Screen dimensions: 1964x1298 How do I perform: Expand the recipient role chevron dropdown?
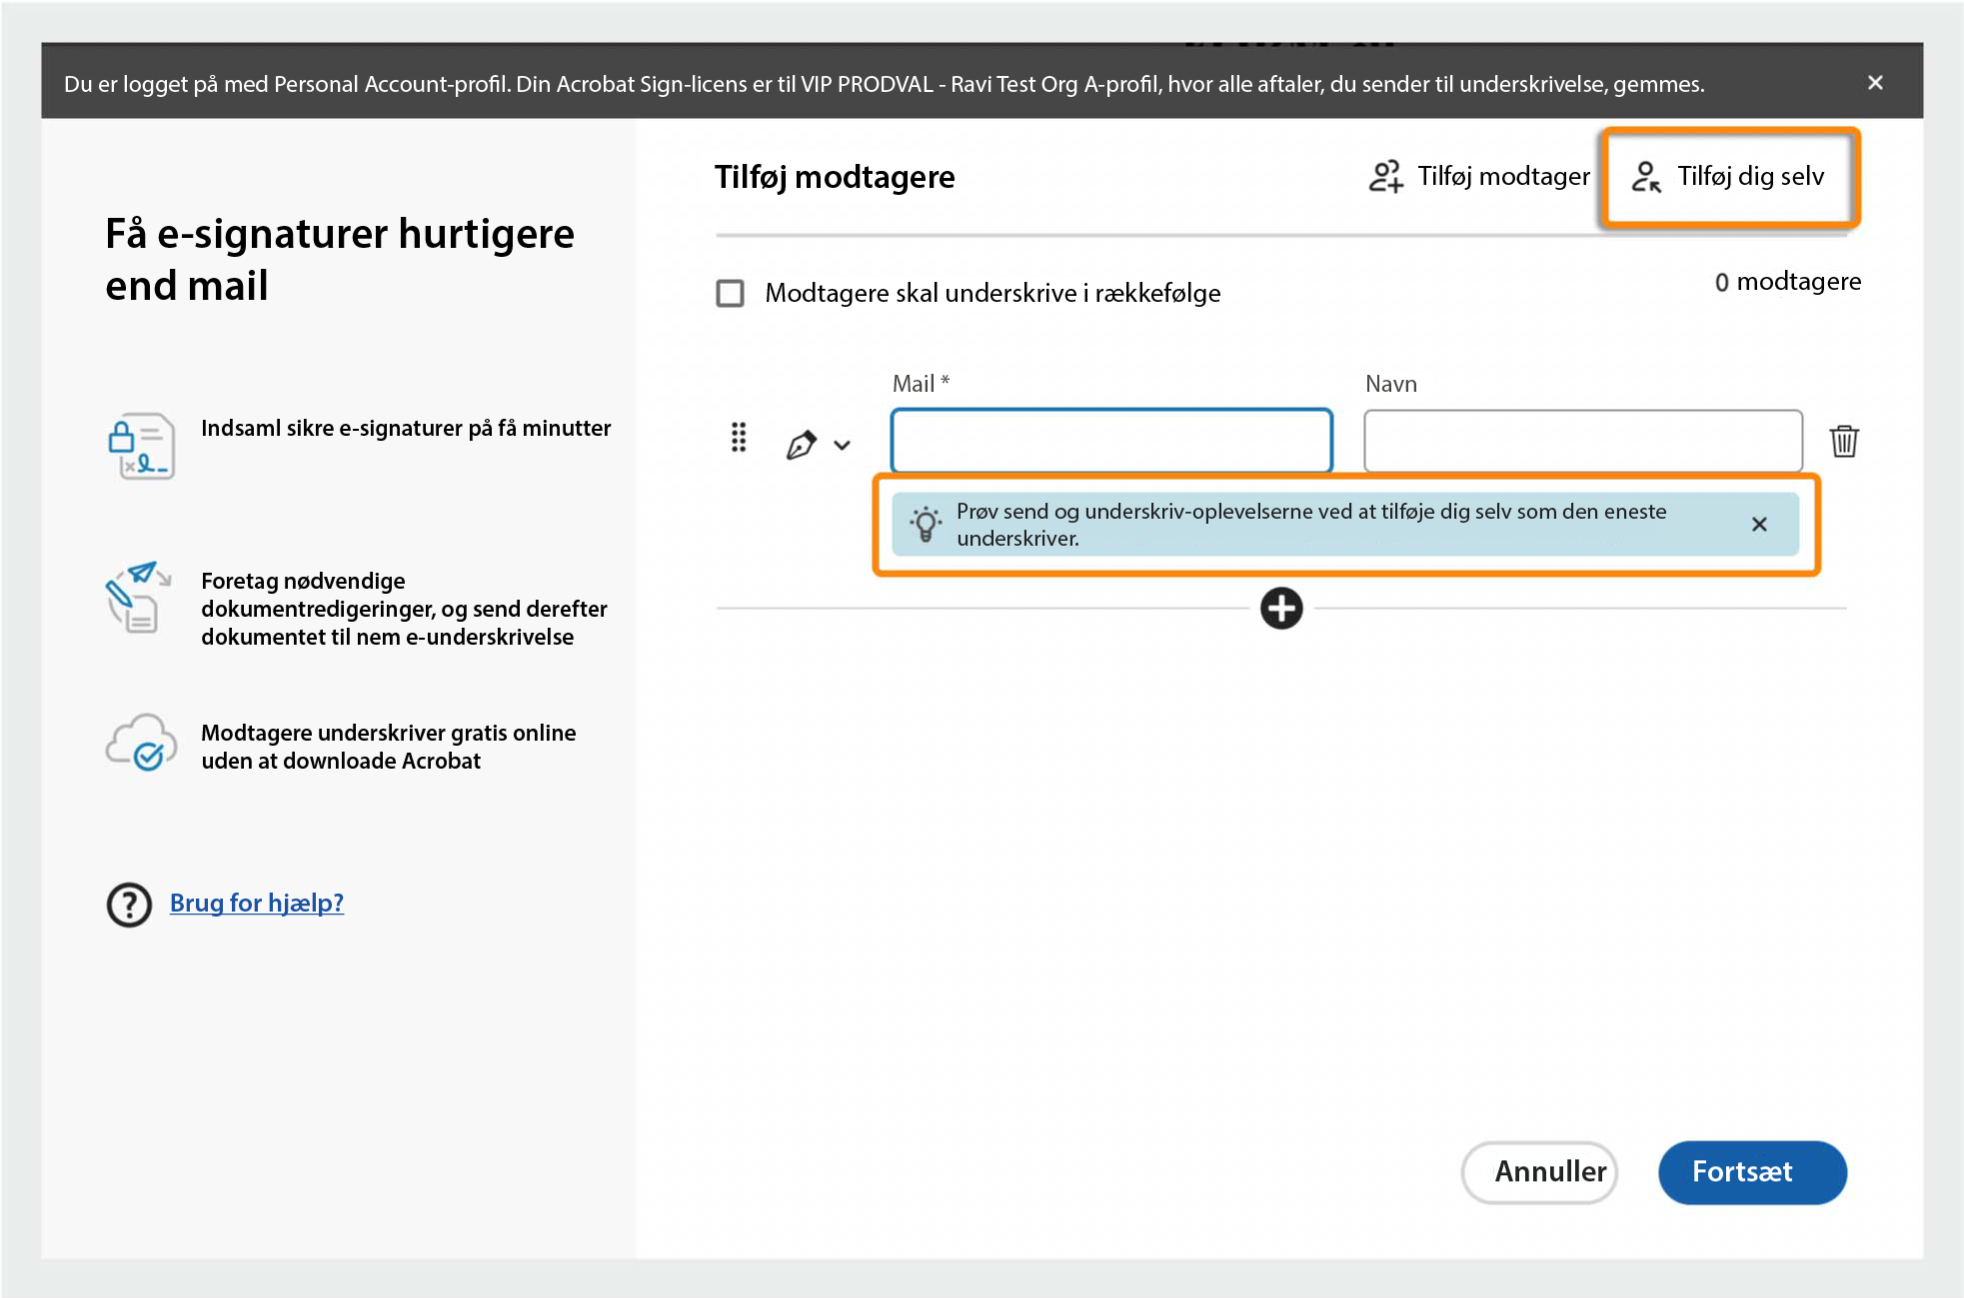pos(842,445)
